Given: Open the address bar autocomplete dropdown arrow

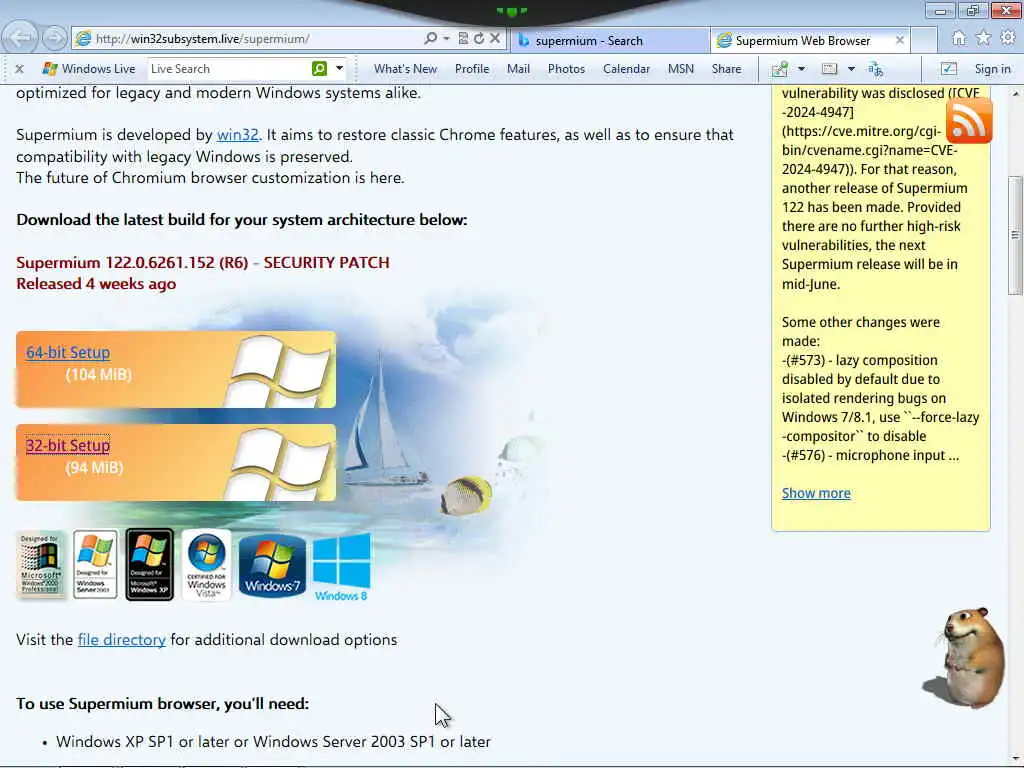Looking at the screenshot, I should (x=446, y=39).
